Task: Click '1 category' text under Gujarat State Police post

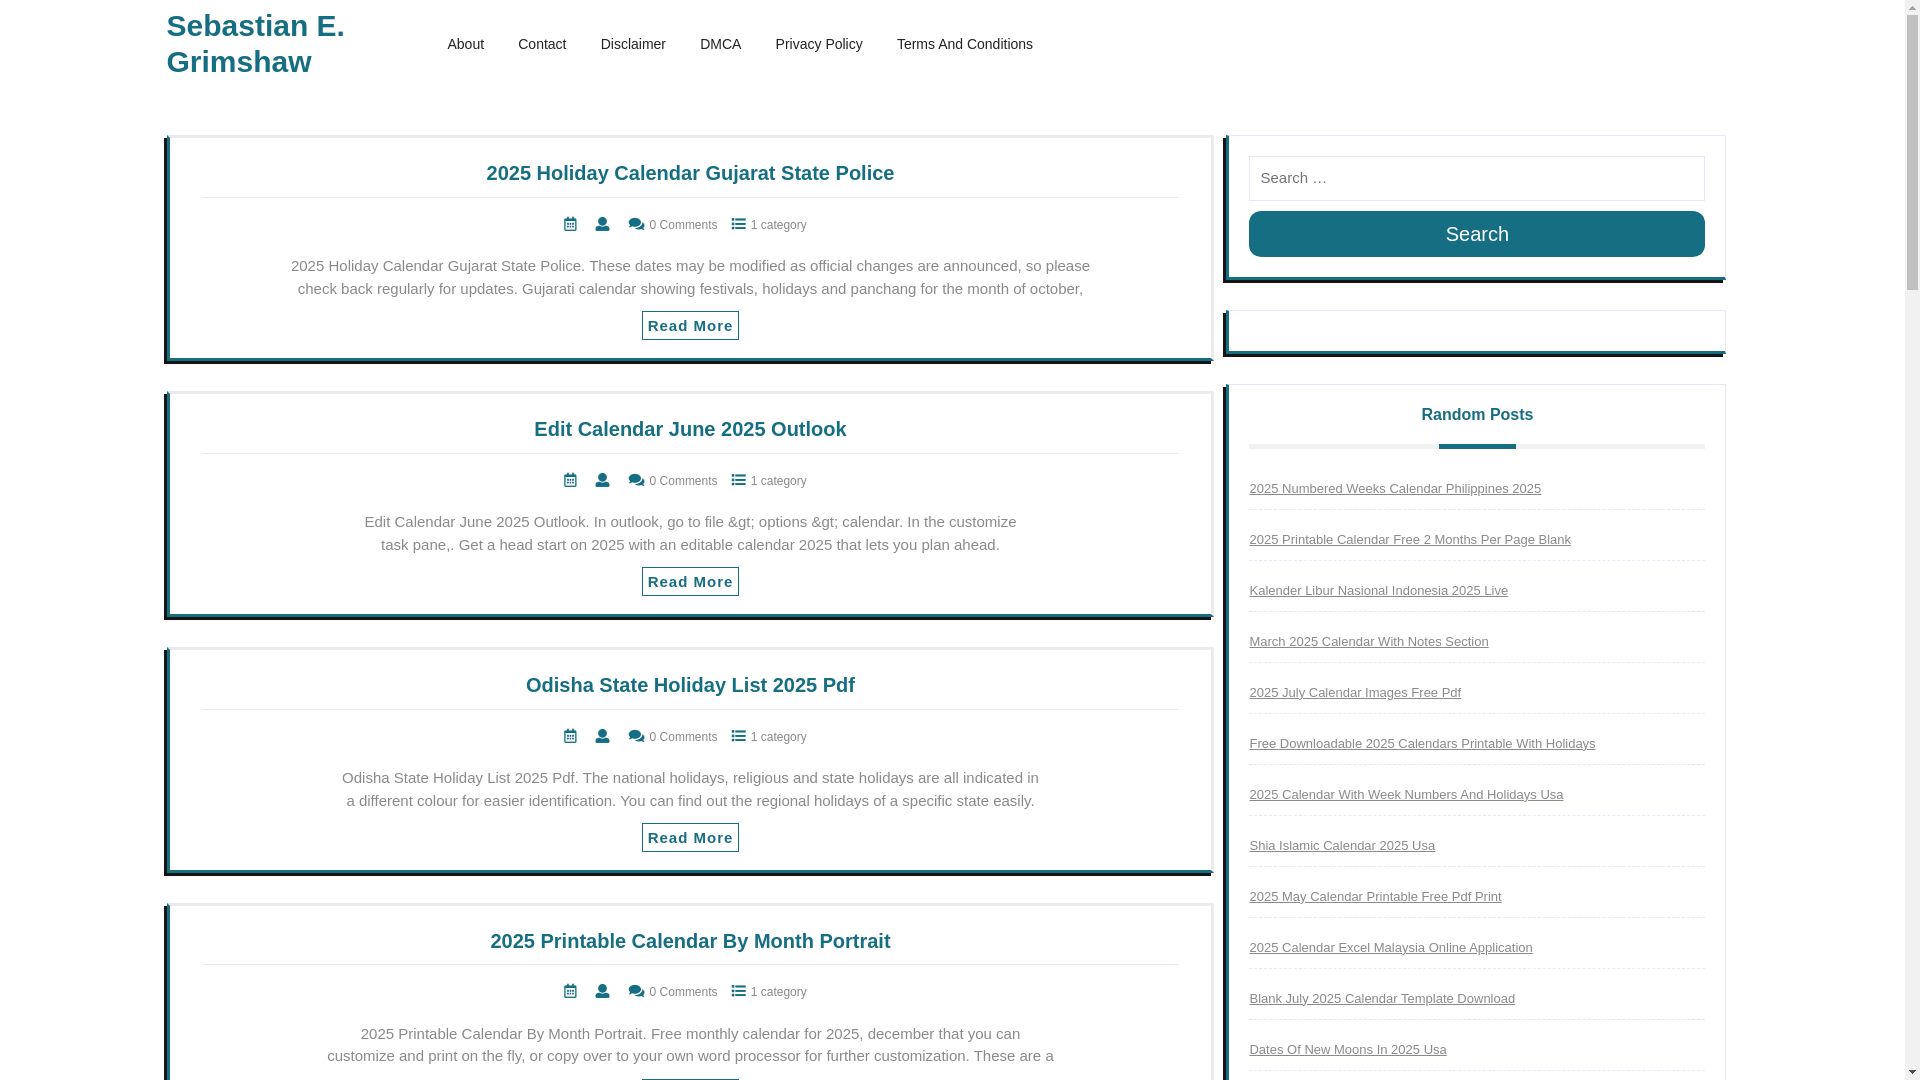Action: point(778,225)
